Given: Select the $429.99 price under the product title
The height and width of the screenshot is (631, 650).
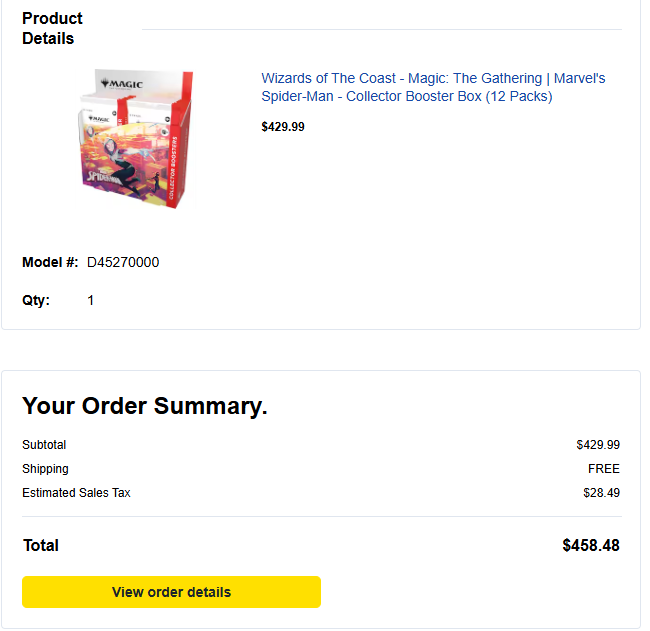Looking at the screenshot, I should coord(283,127).
